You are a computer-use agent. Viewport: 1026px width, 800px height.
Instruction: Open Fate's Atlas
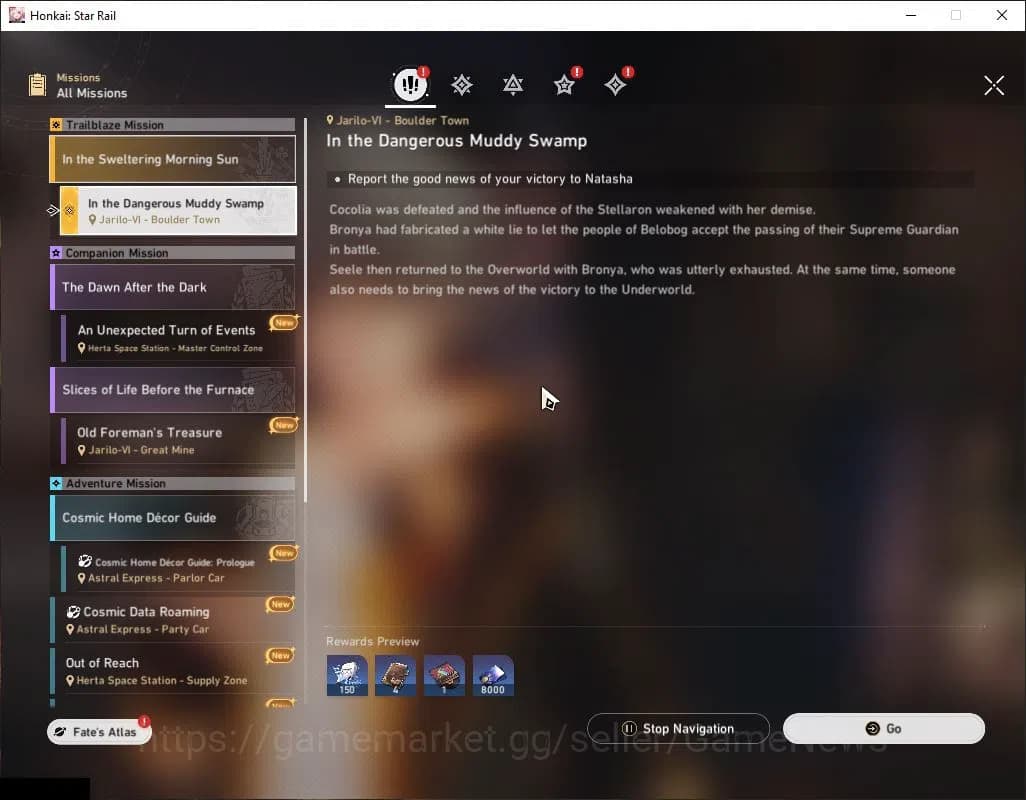pyautogui.click(x=99, y=732)
